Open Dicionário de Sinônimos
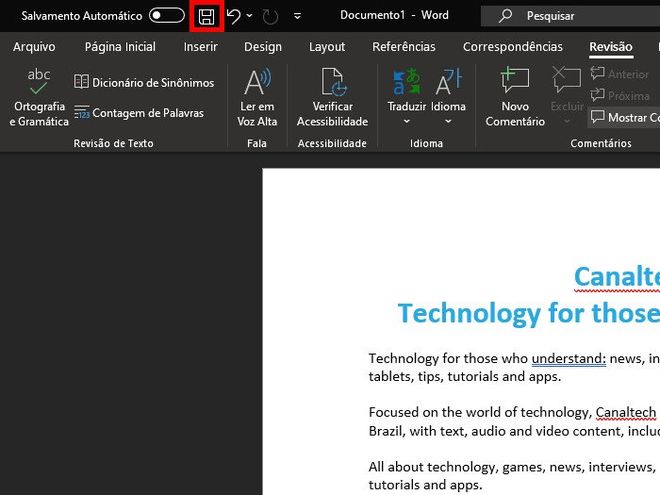 pyautogui.click(x=144, y=82)
